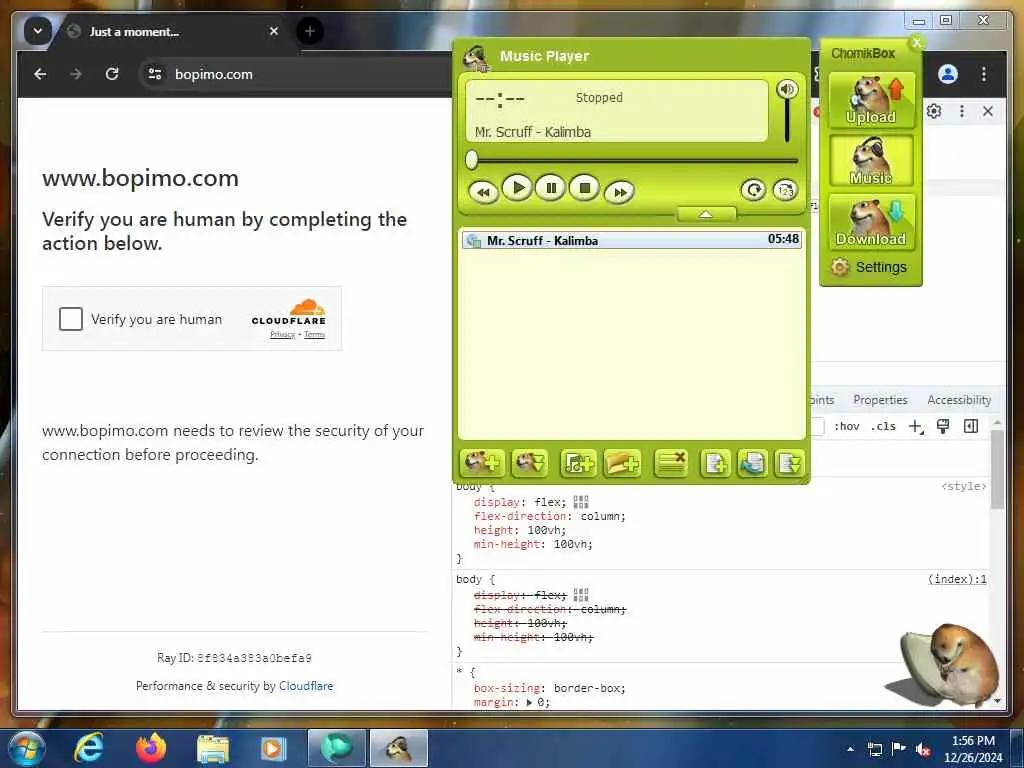Toggle the :hov element state option

(846, 426)
